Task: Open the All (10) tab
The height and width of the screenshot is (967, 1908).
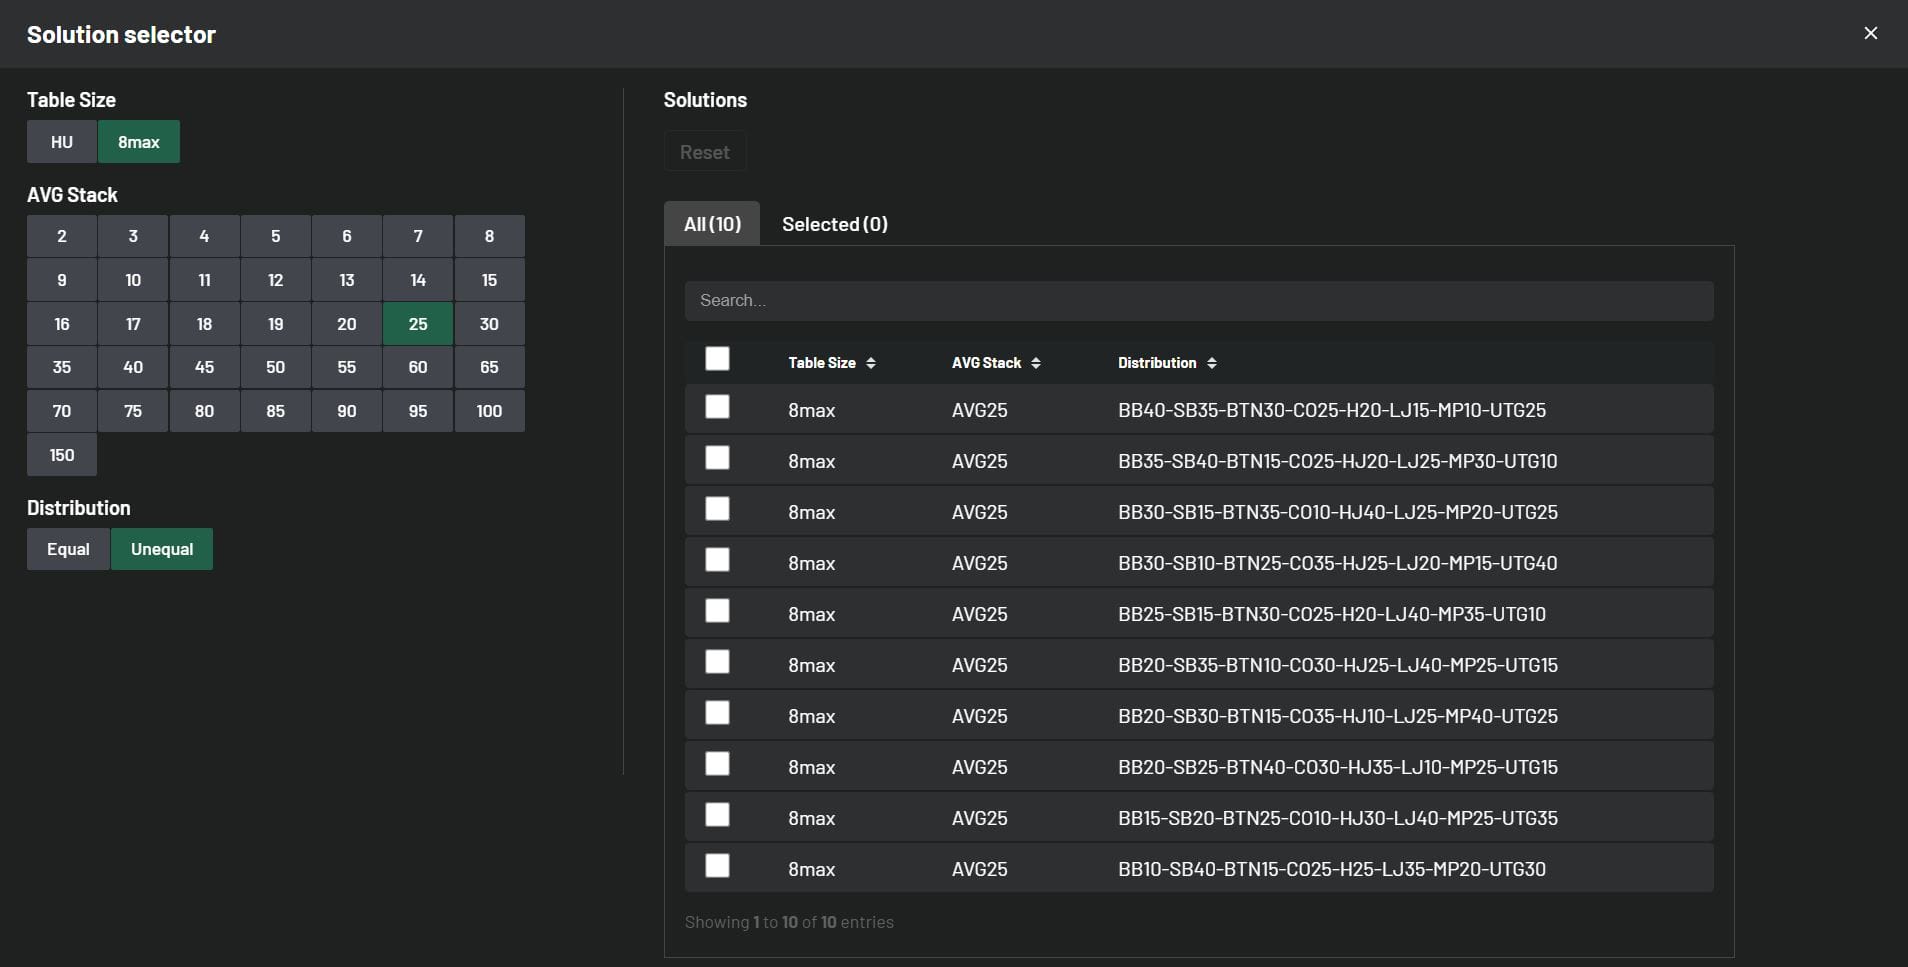Action: pyautogui.click(x=712, y=224)
